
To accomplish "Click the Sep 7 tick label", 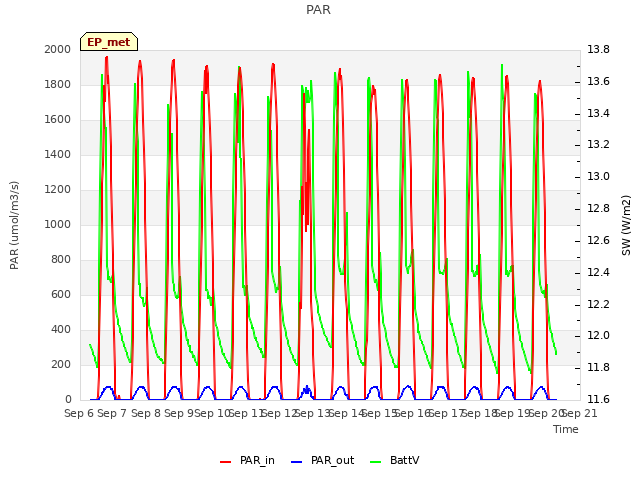I will 112,413.
